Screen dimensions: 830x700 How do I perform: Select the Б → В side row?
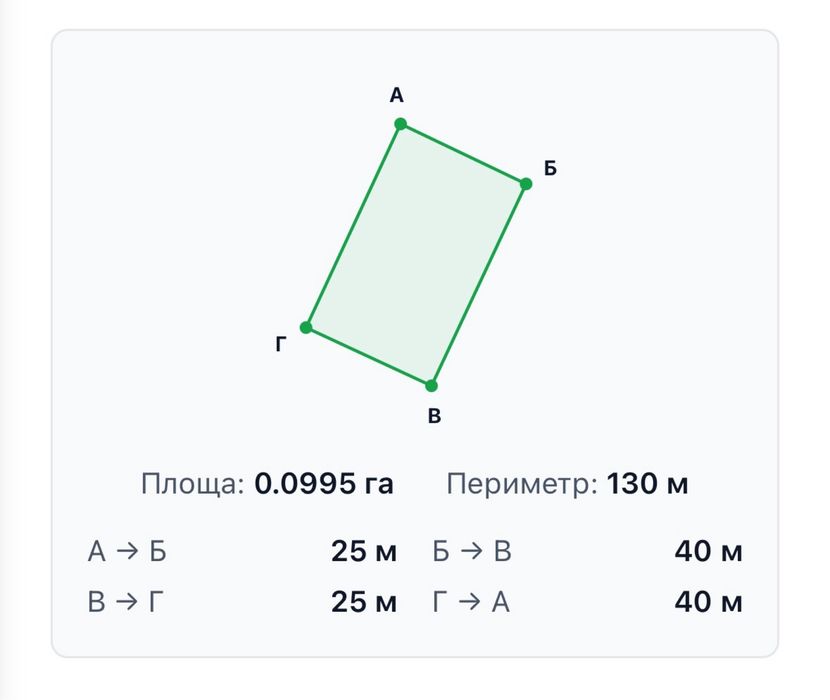pos(588,551)
